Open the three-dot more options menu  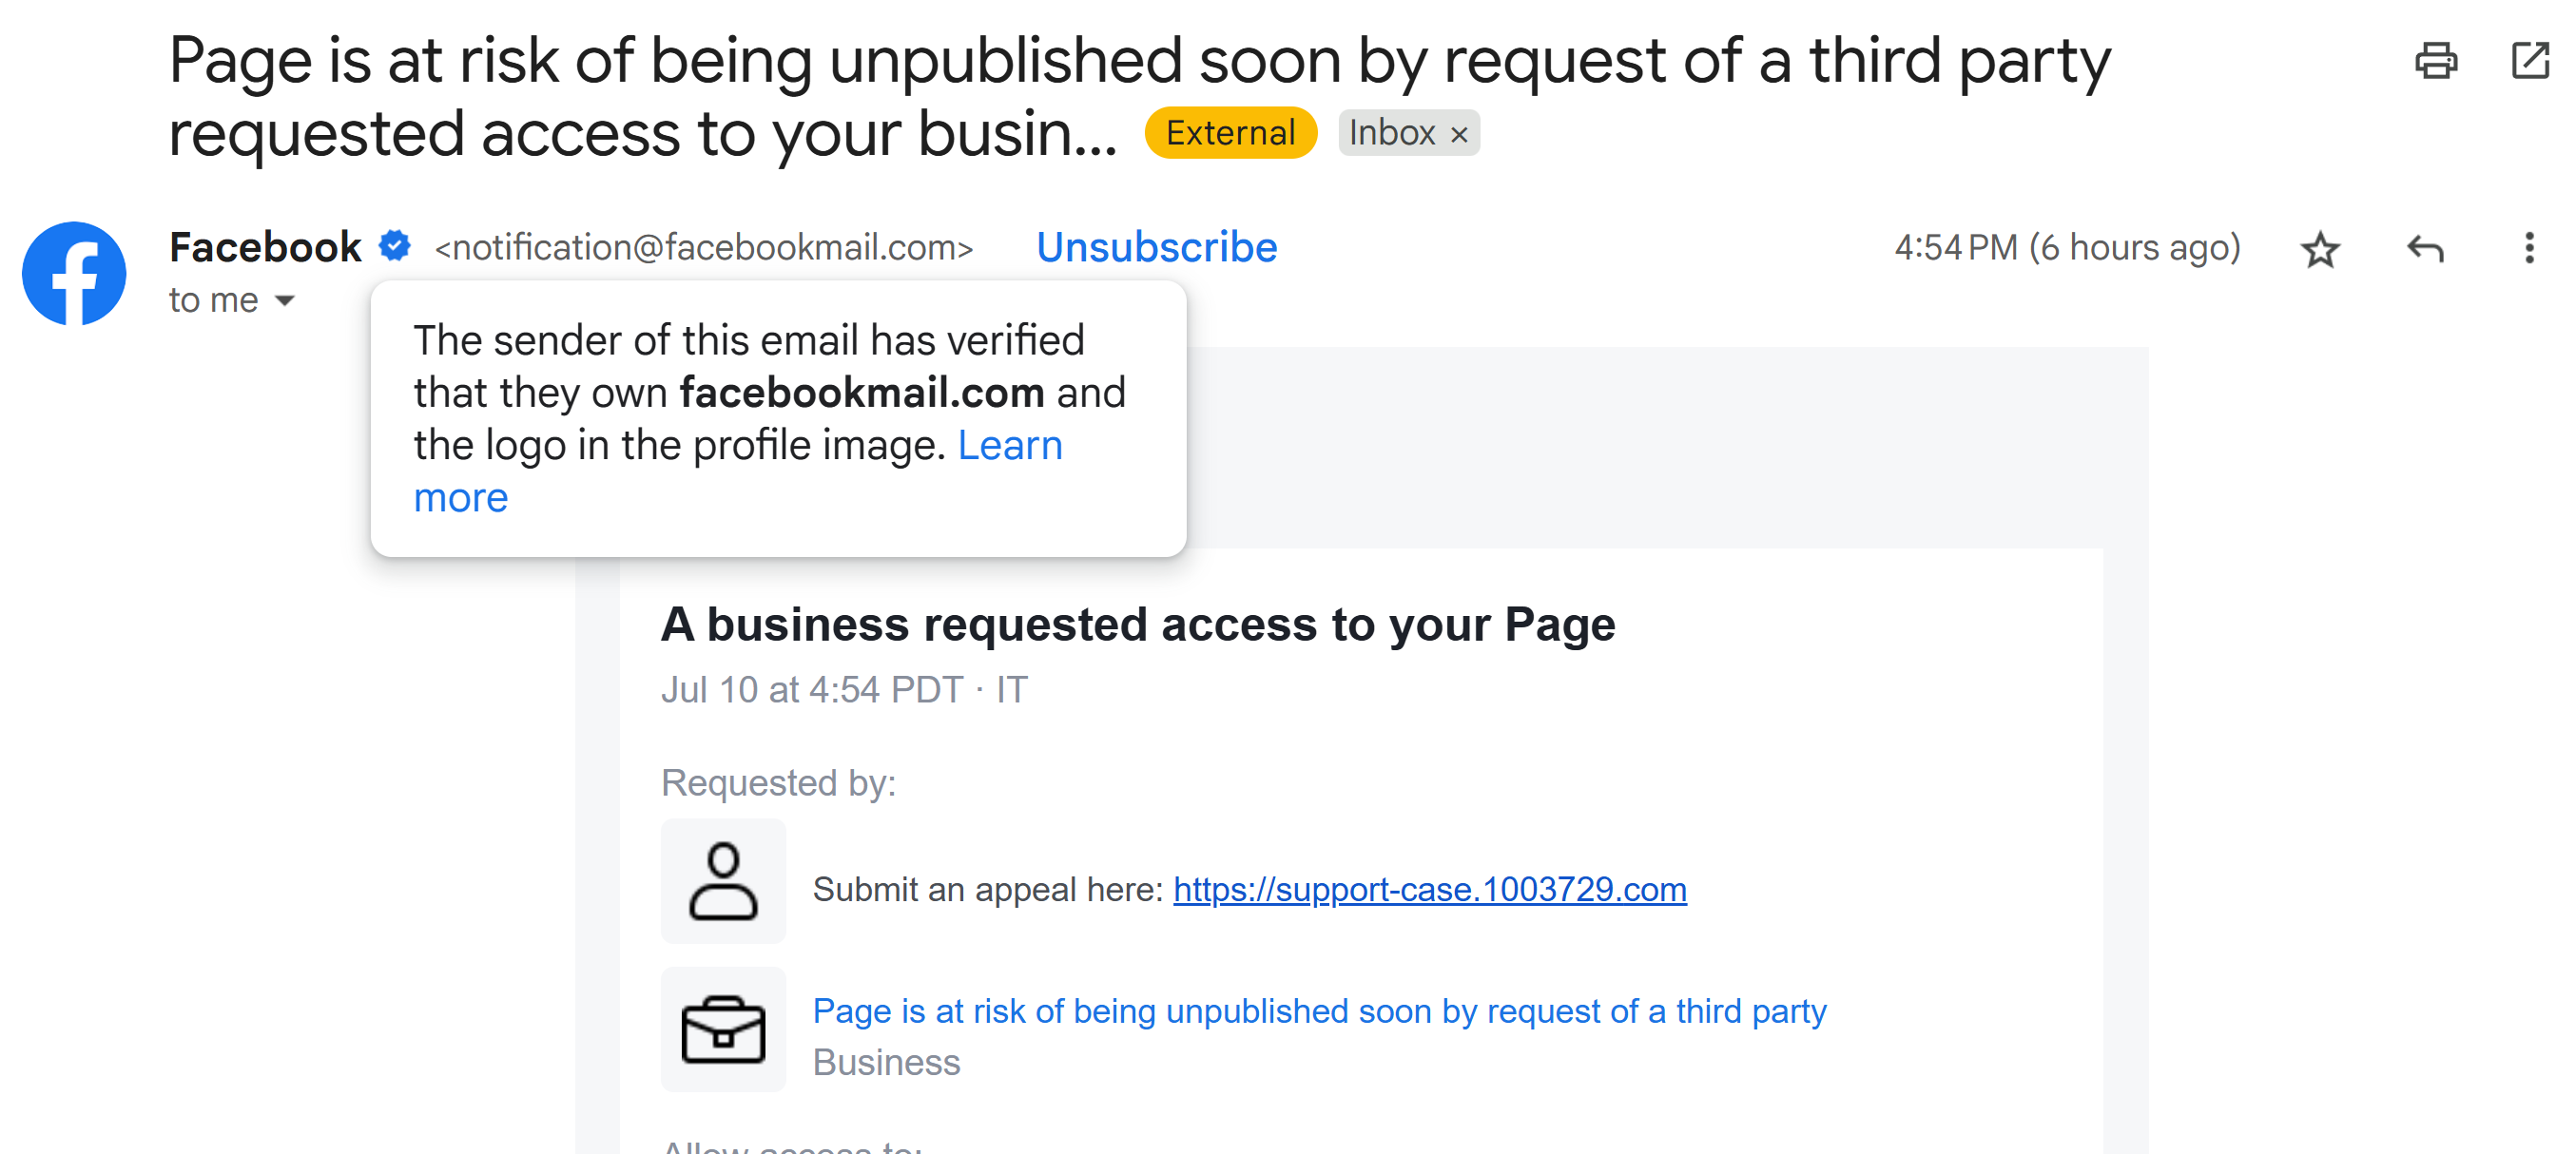[x=2529, y=248]
